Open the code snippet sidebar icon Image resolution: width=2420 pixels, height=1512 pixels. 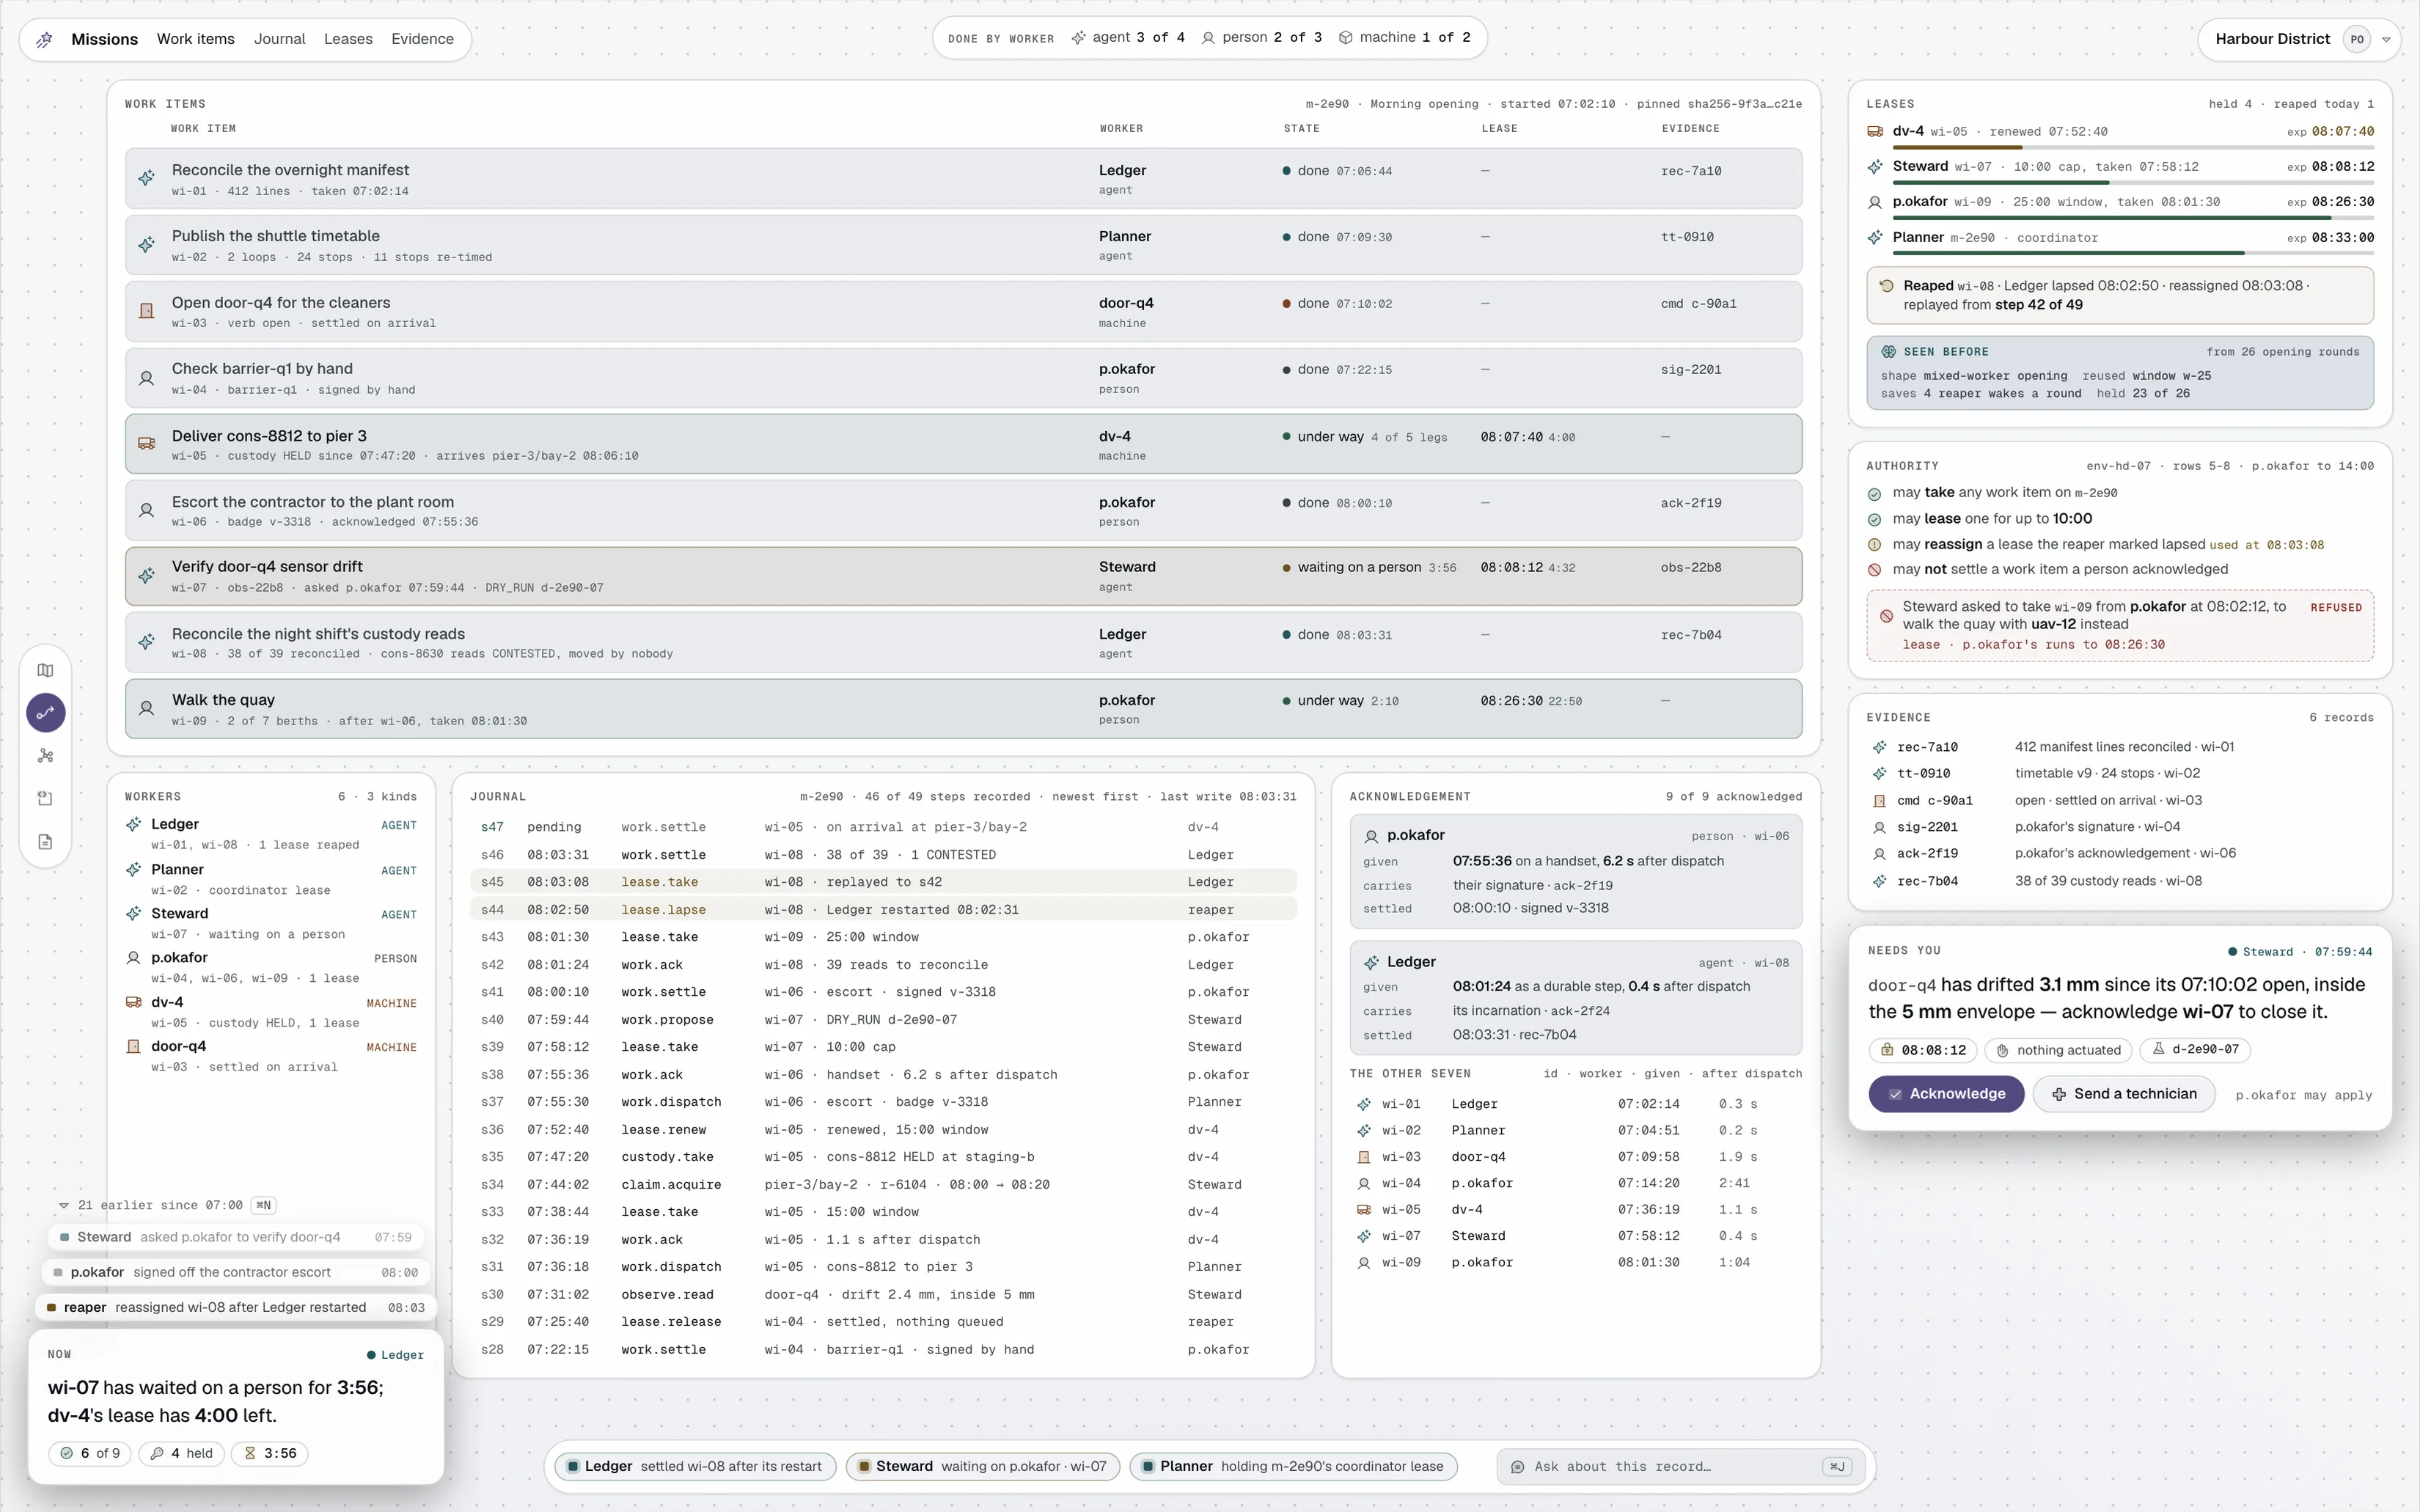pyautogui.click(x=45, y=799)
